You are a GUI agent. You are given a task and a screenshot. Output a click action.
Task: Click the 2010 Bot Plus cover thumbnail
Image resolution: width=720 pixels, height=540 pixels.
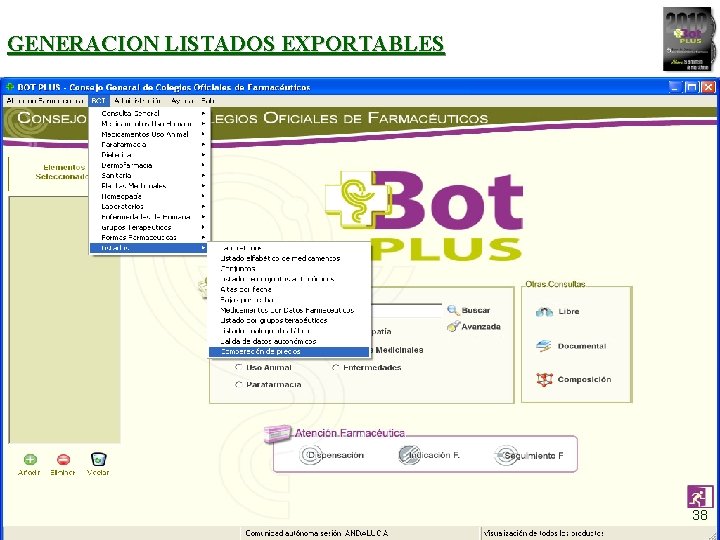pyautogui.click(x=689, y=39)
